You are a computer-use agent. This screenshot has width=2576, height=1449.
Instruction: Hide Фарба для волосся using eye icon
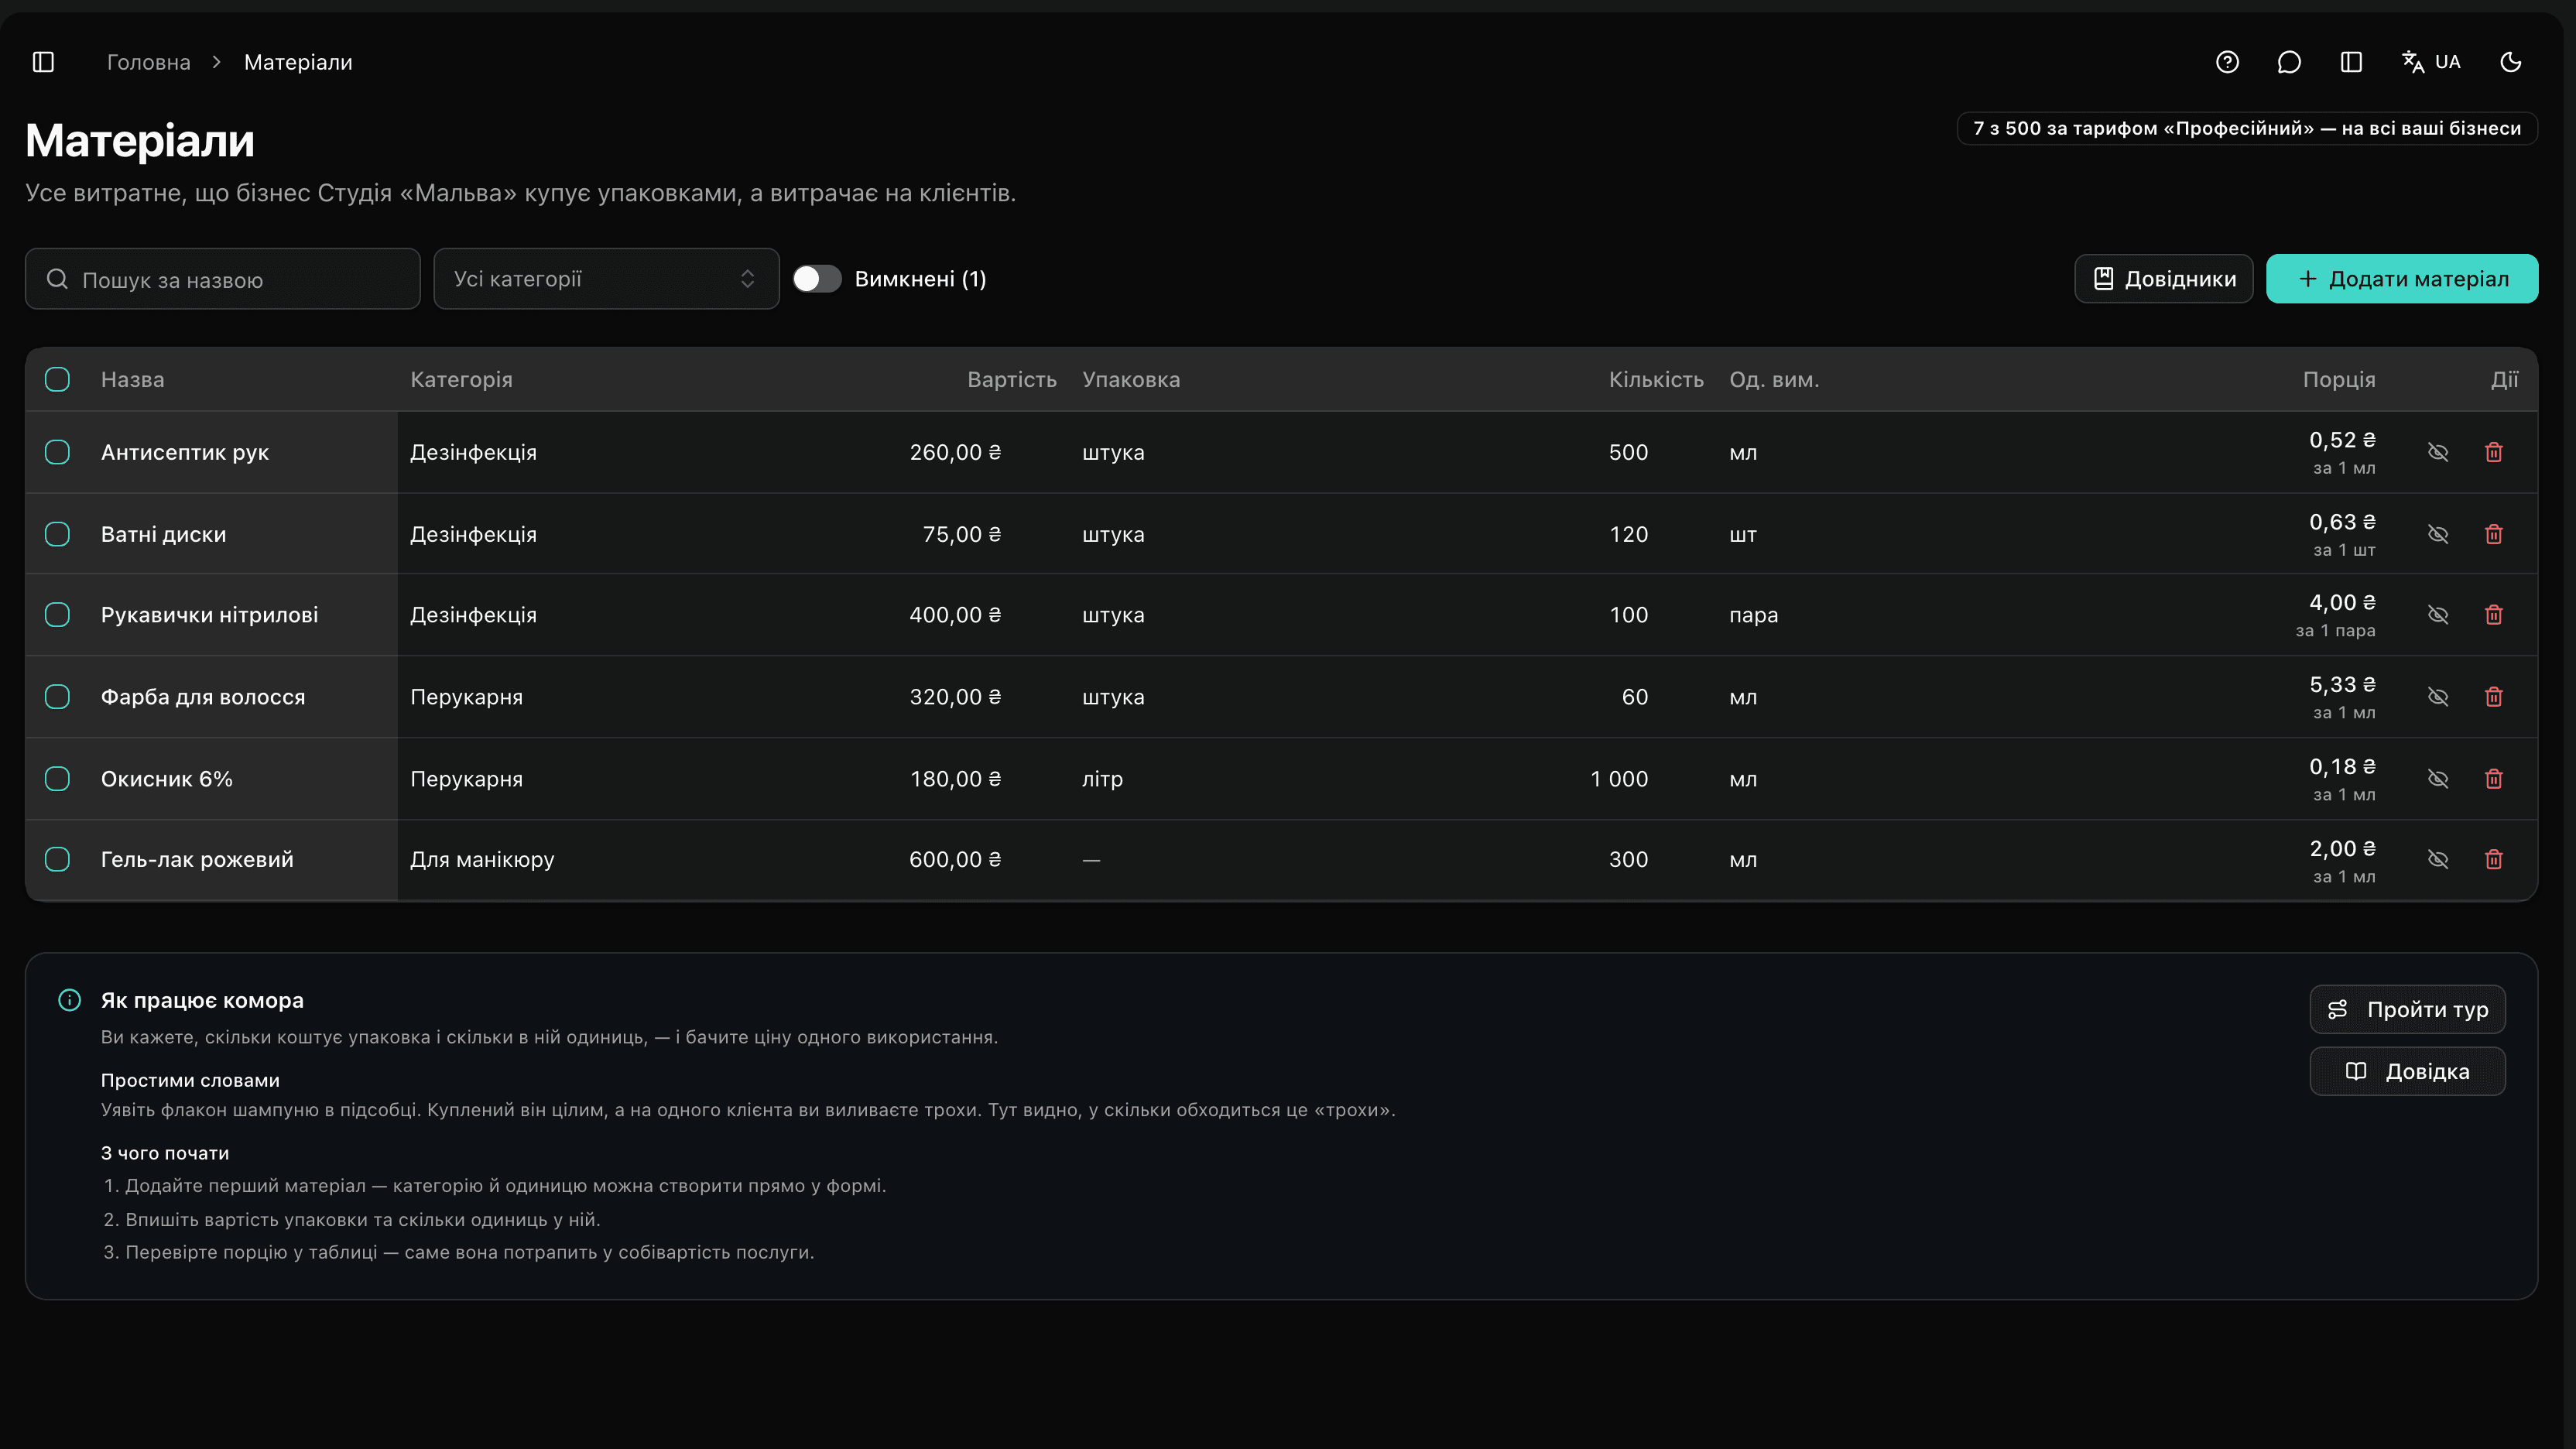point(2438,697)
